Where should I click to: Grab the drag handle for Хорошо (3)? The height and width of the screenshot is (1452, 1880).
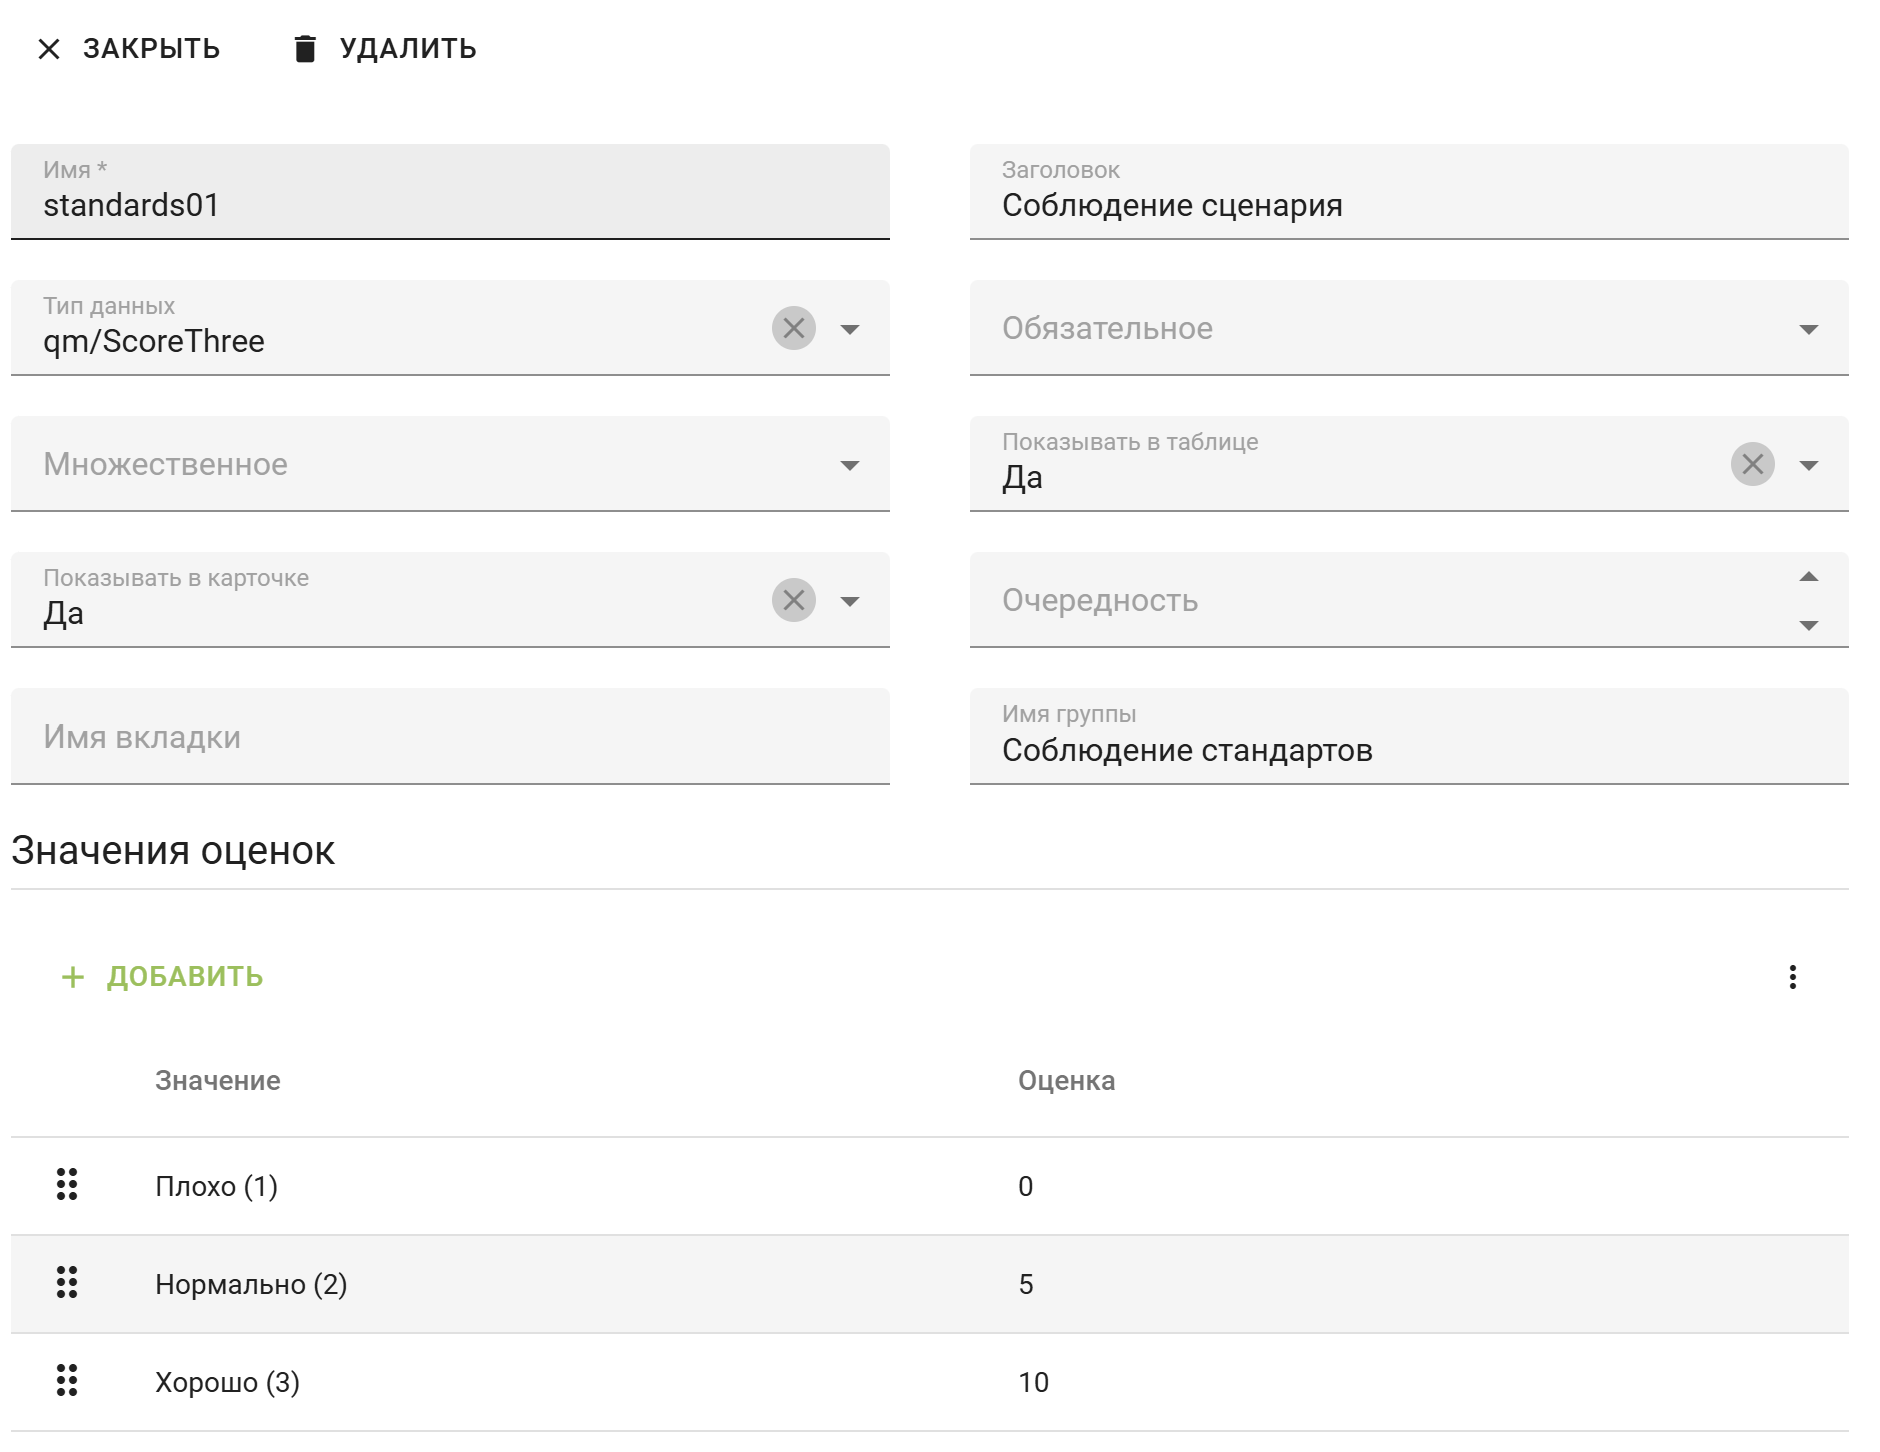(67, 1381)
